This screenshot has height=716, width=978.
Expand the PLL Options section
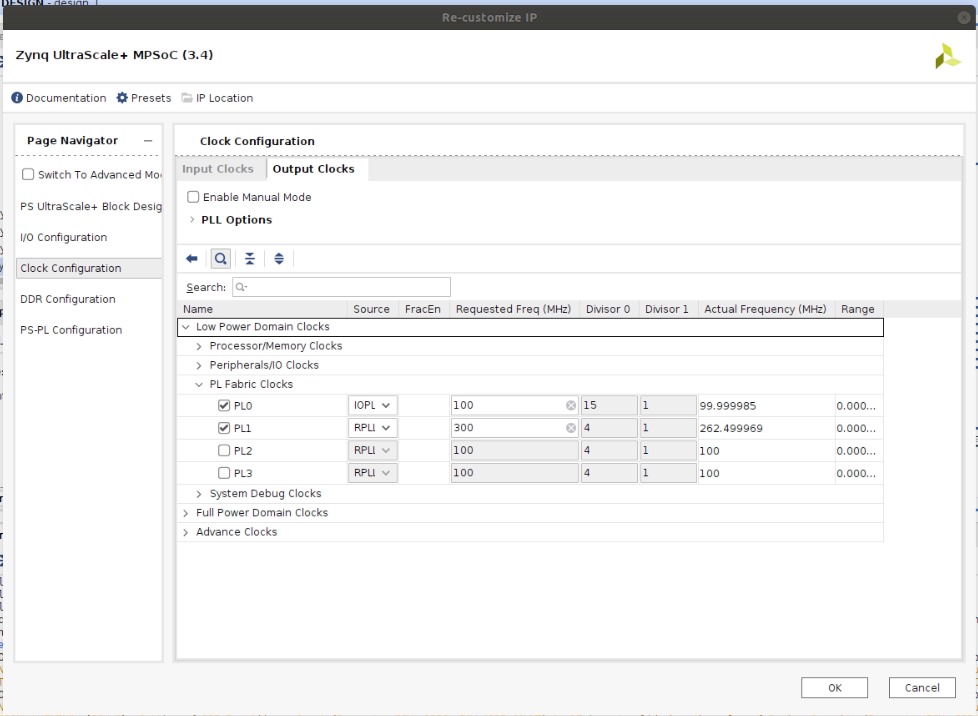coord(192,220)
